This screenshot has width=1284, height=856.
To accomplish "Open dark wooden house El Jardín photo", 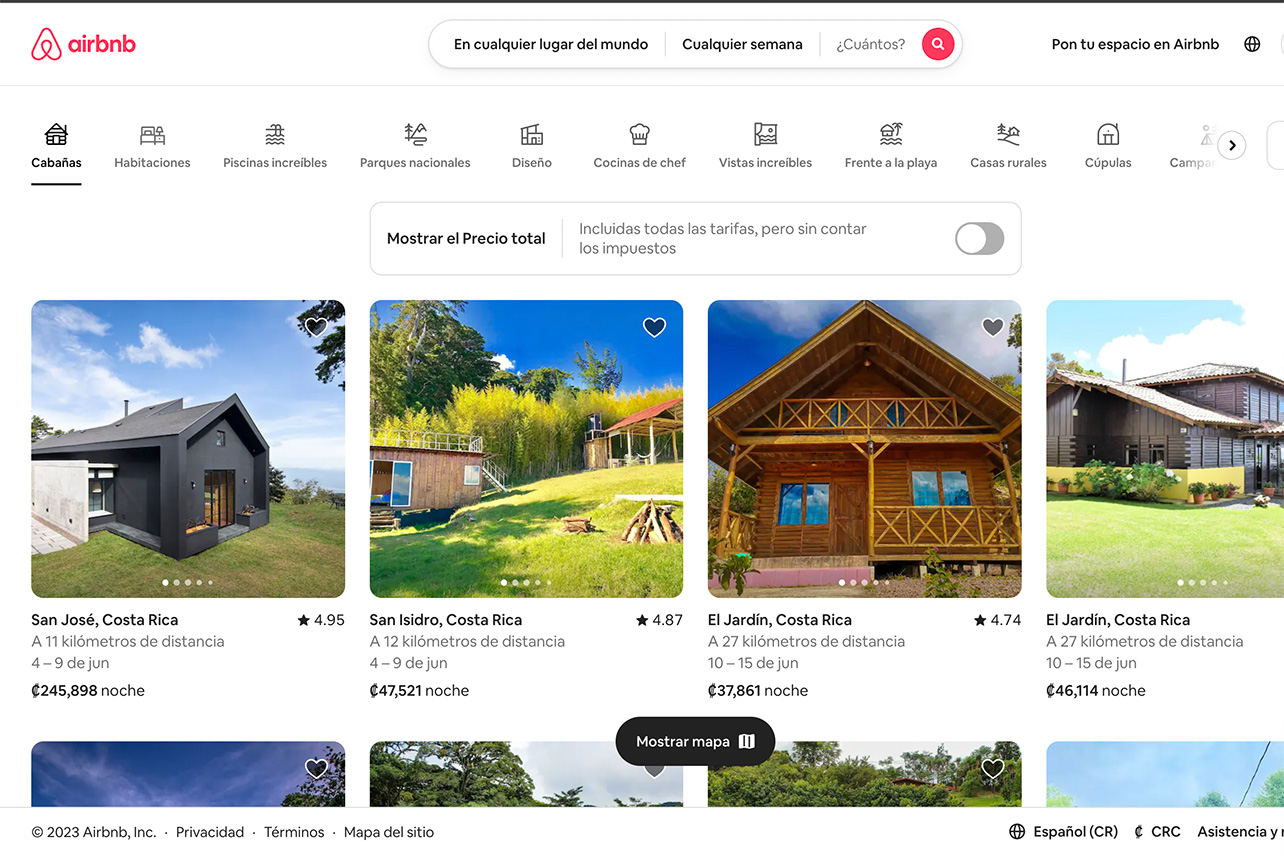I will pos(1165,449).
